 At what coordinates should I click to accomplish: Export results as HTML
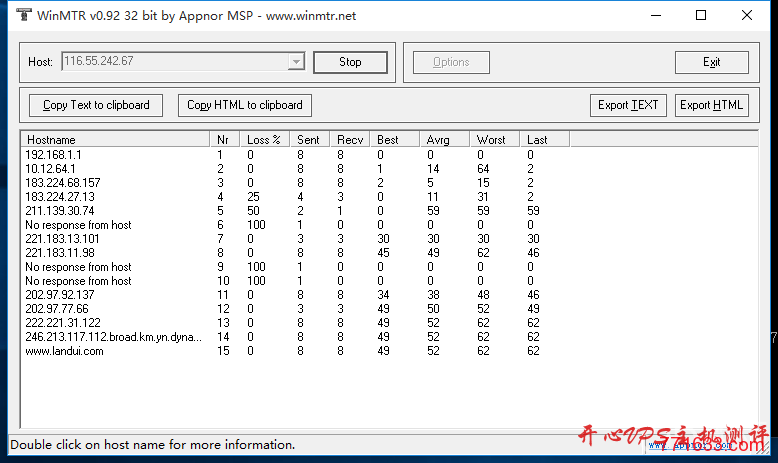712,105
